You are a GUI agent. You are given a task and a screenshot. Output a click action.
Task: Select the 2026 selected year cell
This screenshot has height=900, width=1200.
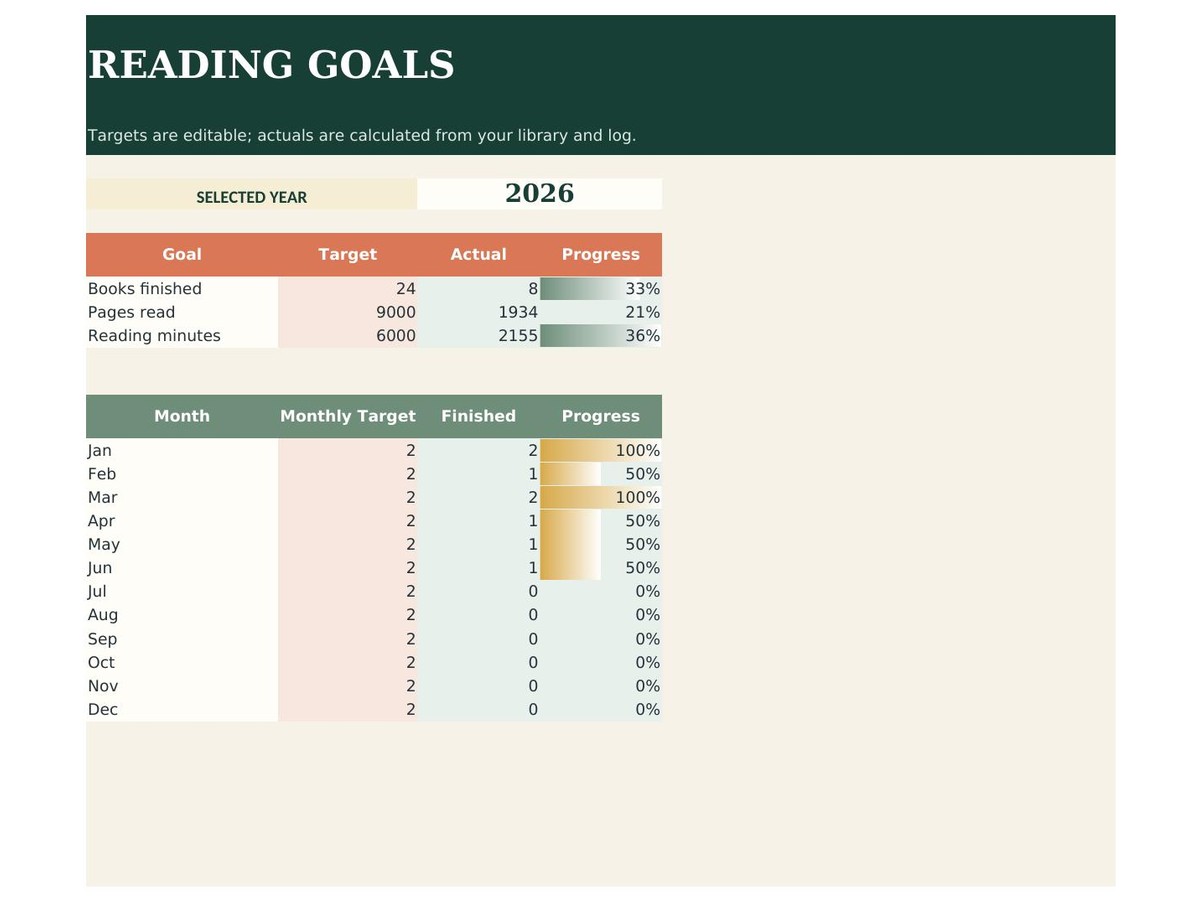point(540,194)
